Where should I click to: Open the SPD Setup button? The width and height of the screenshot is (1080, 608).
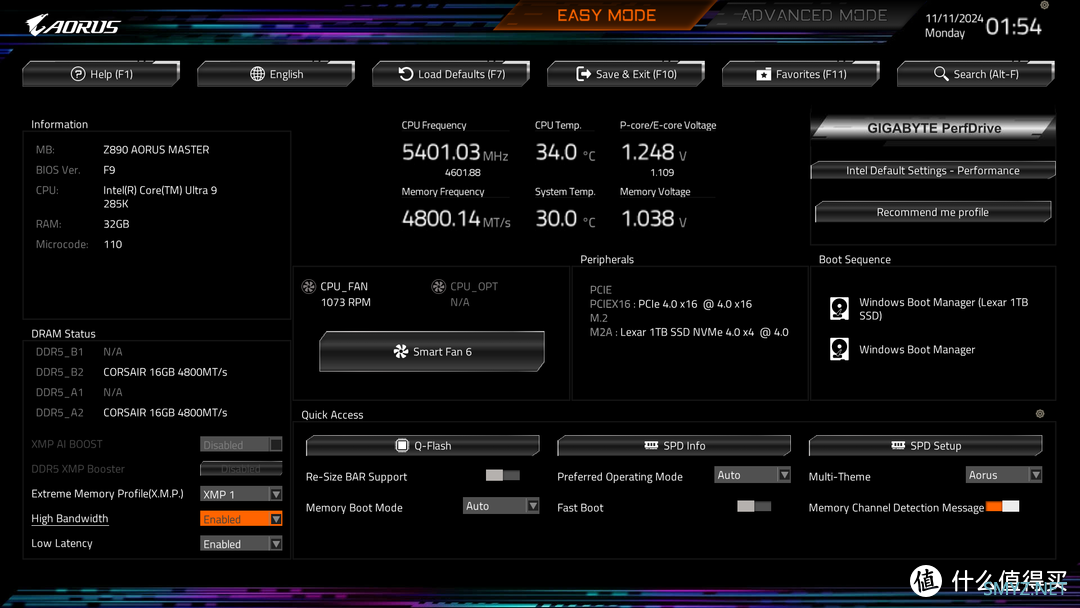pos(925,445)
